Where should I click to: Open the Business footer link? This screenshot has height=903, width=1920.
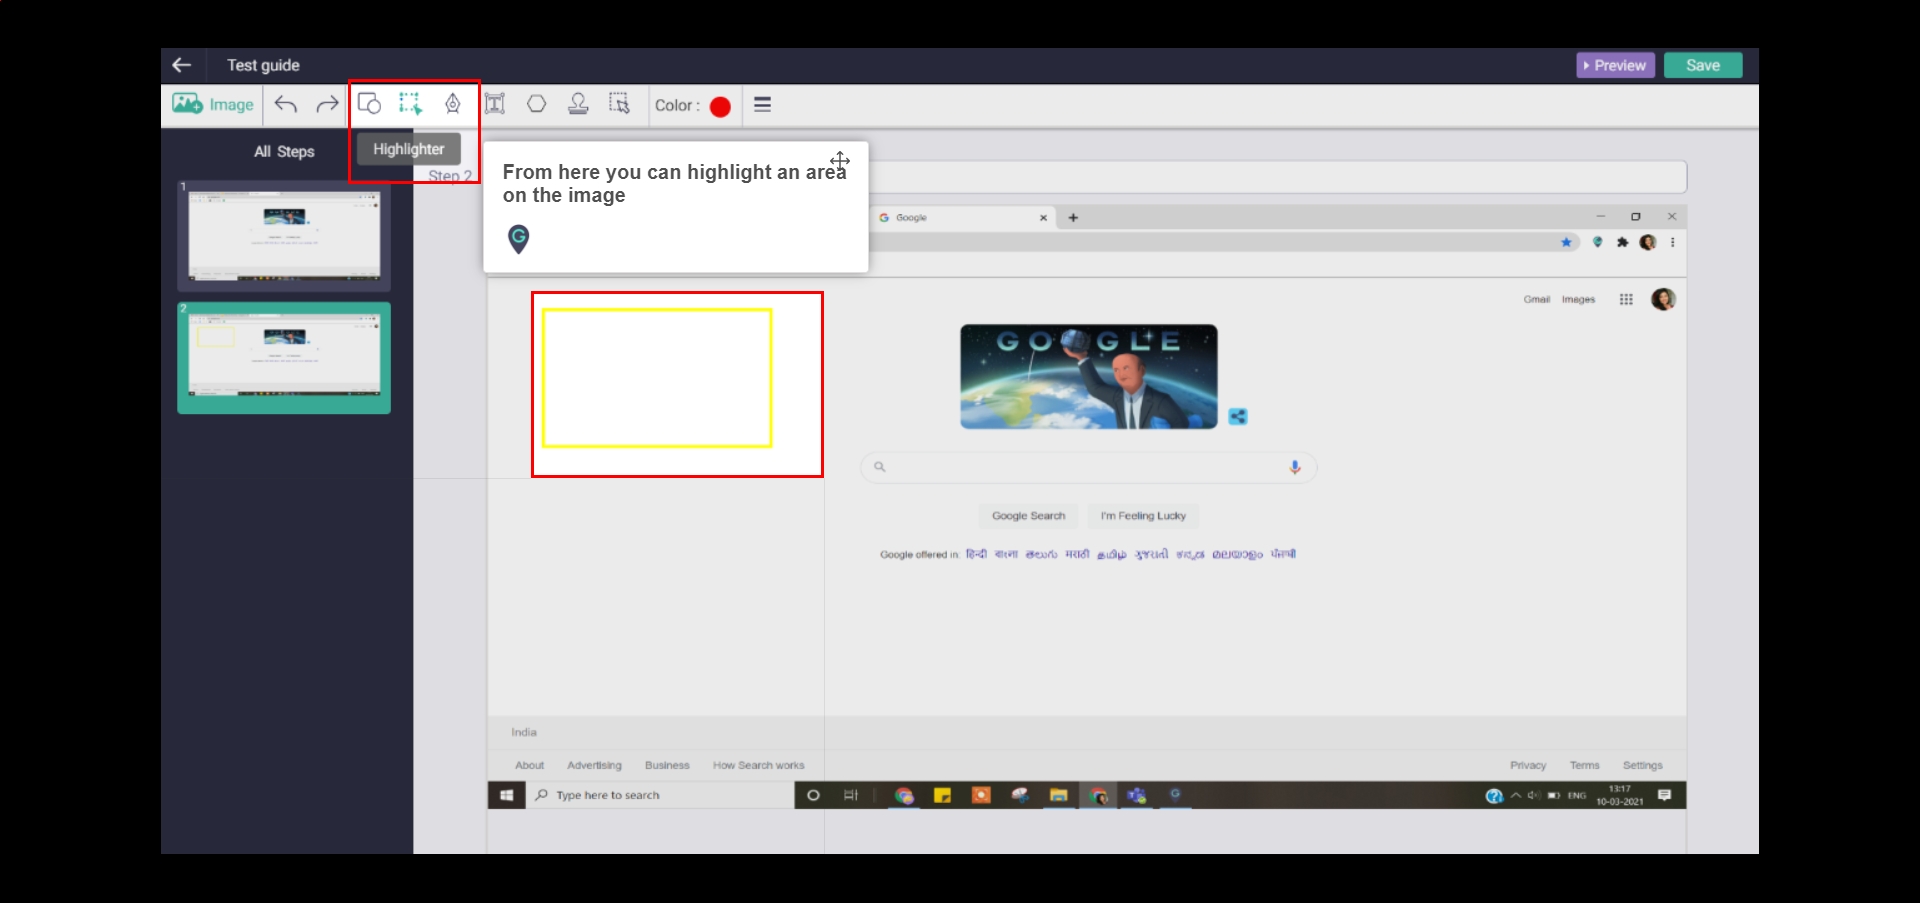tap(667, 765)
